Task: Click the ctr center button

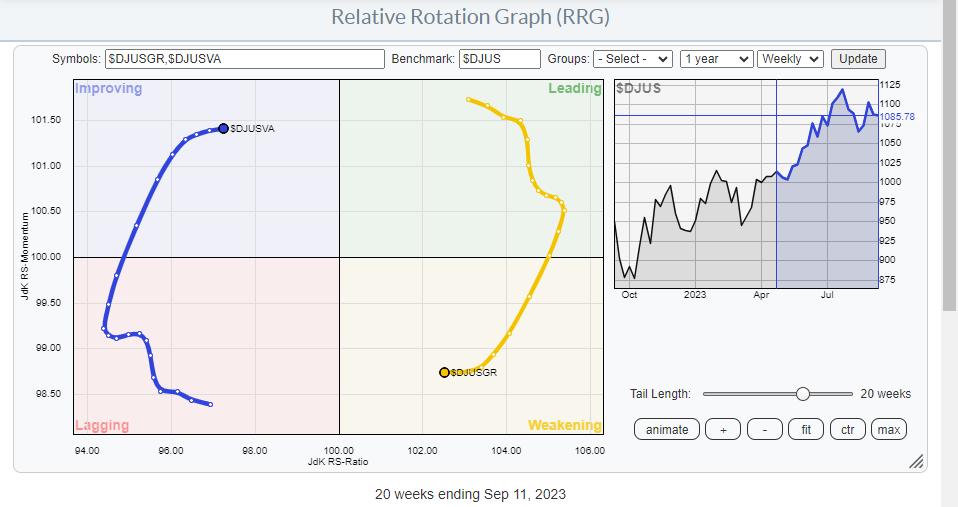Action: (x=847, y=429)
